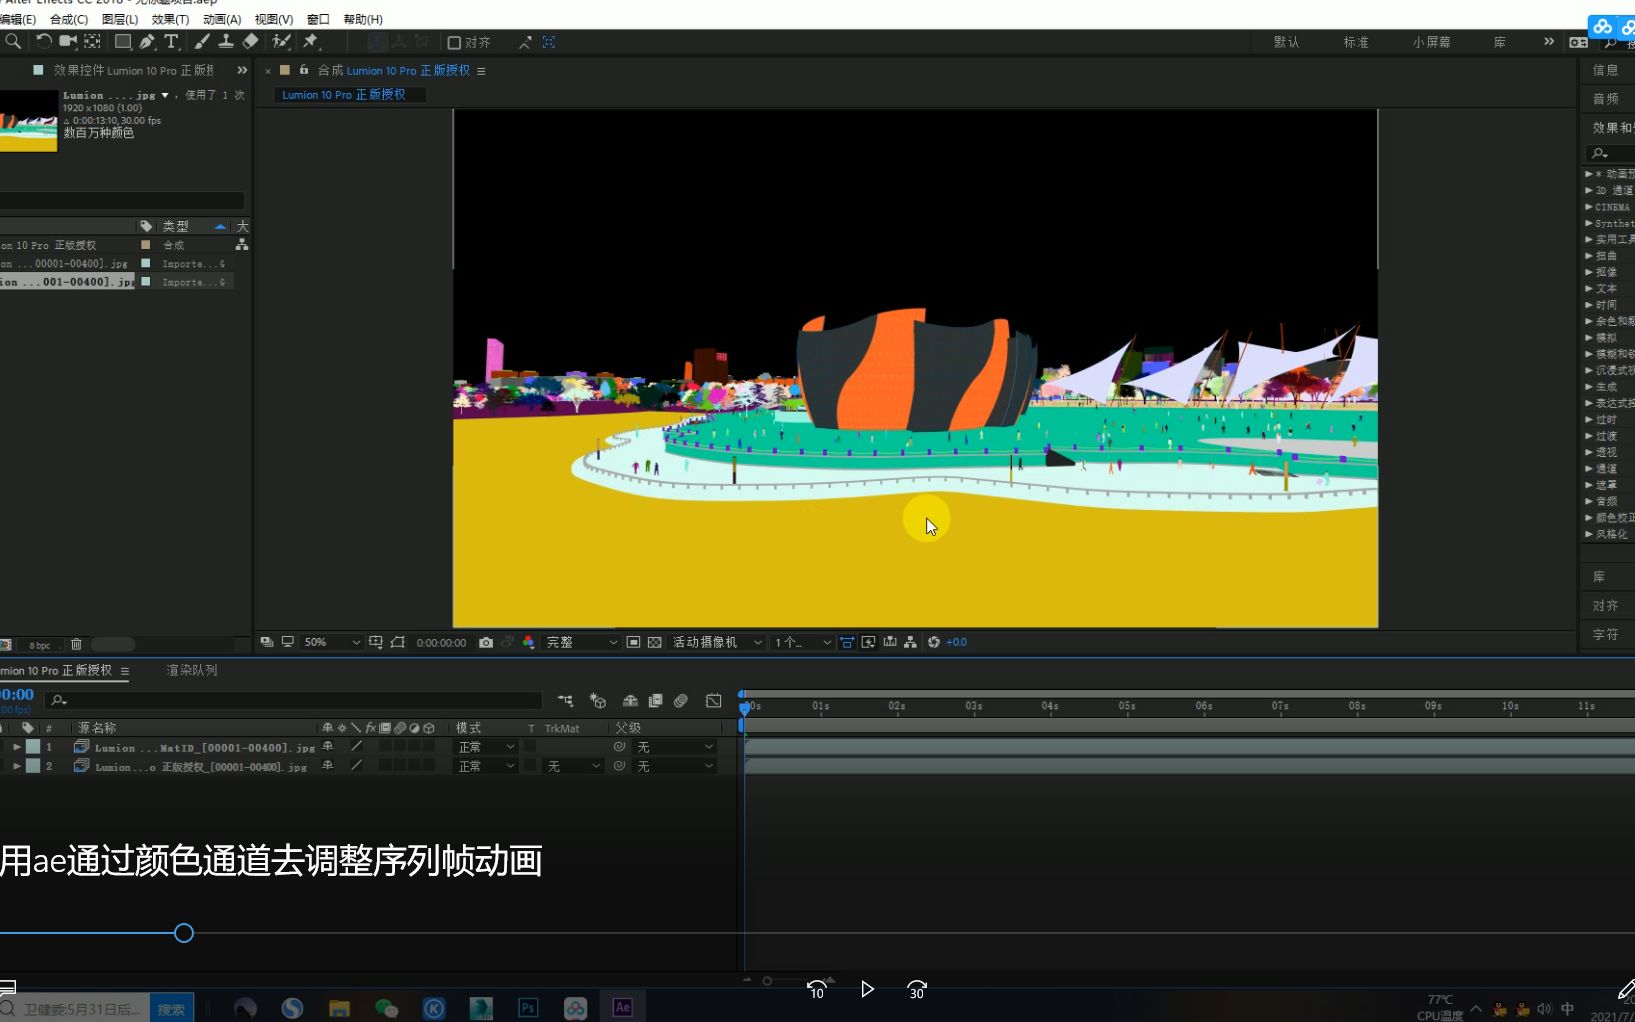Image resolution: width=1635 pixels, height=1022 pixels.
Task: Open the 图层(L) menu
Action: 120,19
